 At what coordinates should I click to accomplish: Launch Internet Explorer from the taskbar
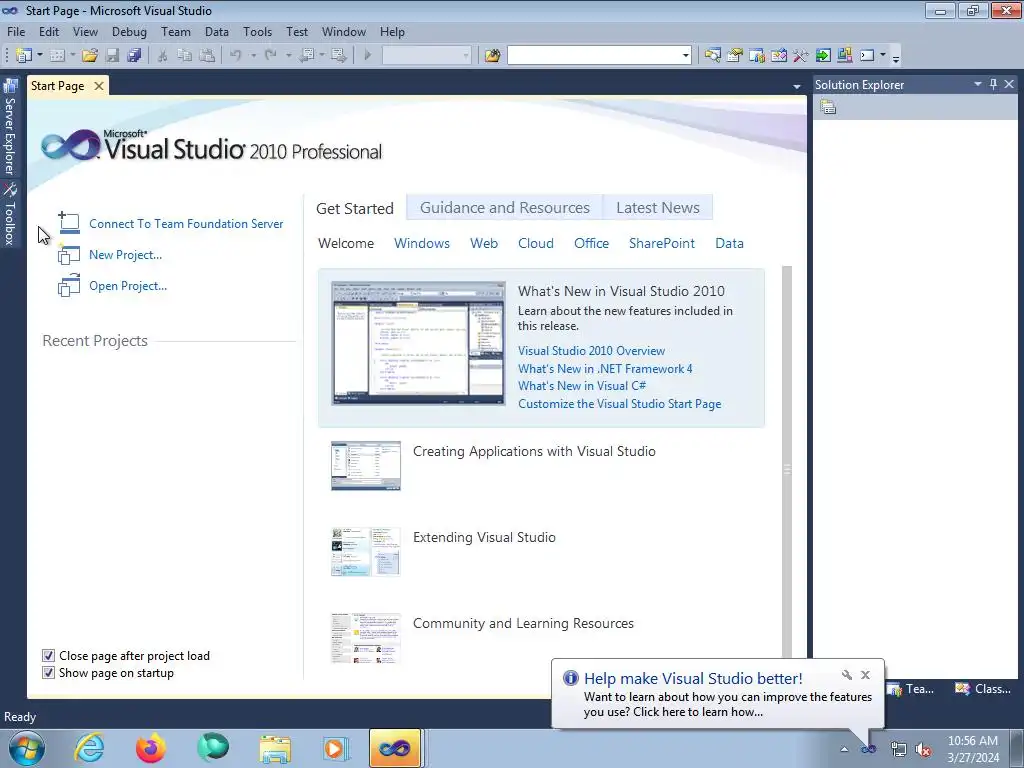pos(89,748)
